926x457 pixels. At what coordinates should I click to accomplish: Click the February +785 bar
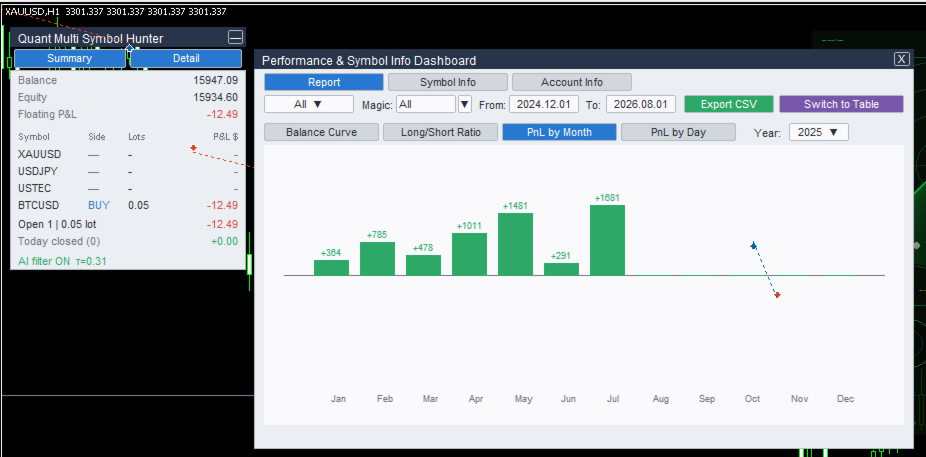[377, 259]
